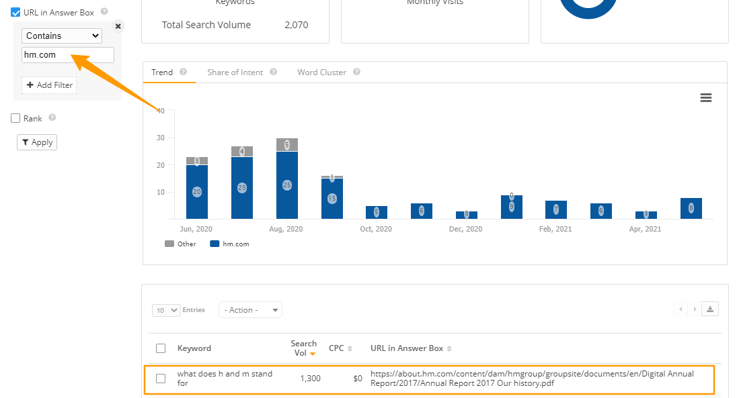Image resolution: width=737 pixels, height=398 pixels.
Task: Remove the hm.com filter with the X button
Action: pyautogui.click(x=118, y=26)
